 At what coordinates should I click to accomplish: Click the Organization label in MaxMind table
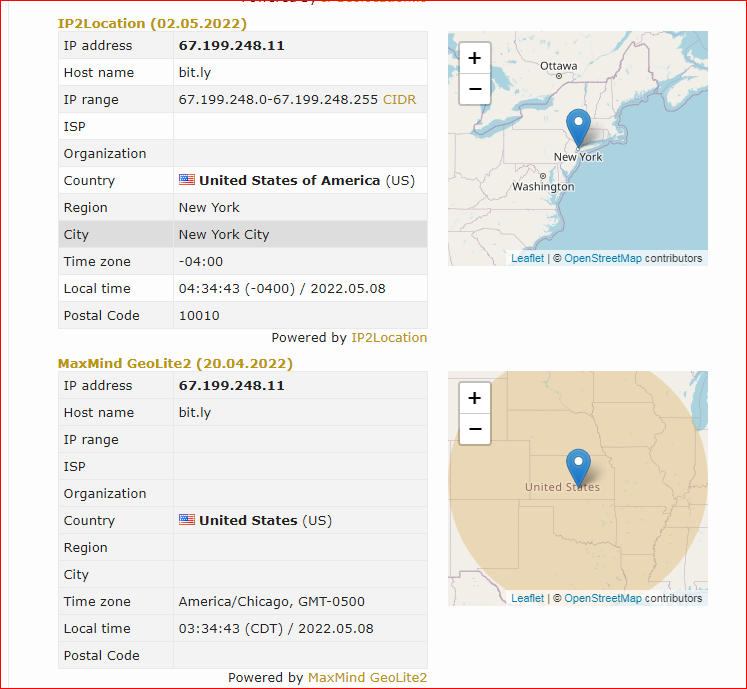tap(105, 494)
